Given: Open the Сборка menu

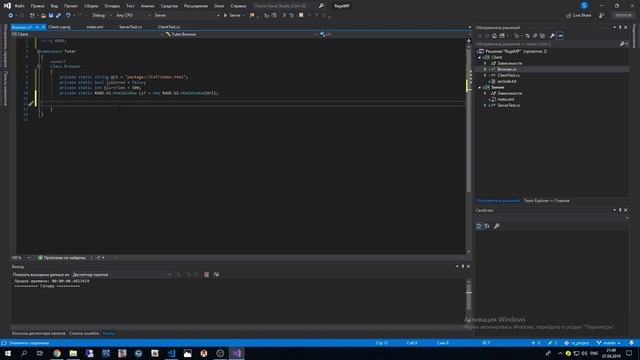Looking at the screenshot, I should tap(91, 6).
